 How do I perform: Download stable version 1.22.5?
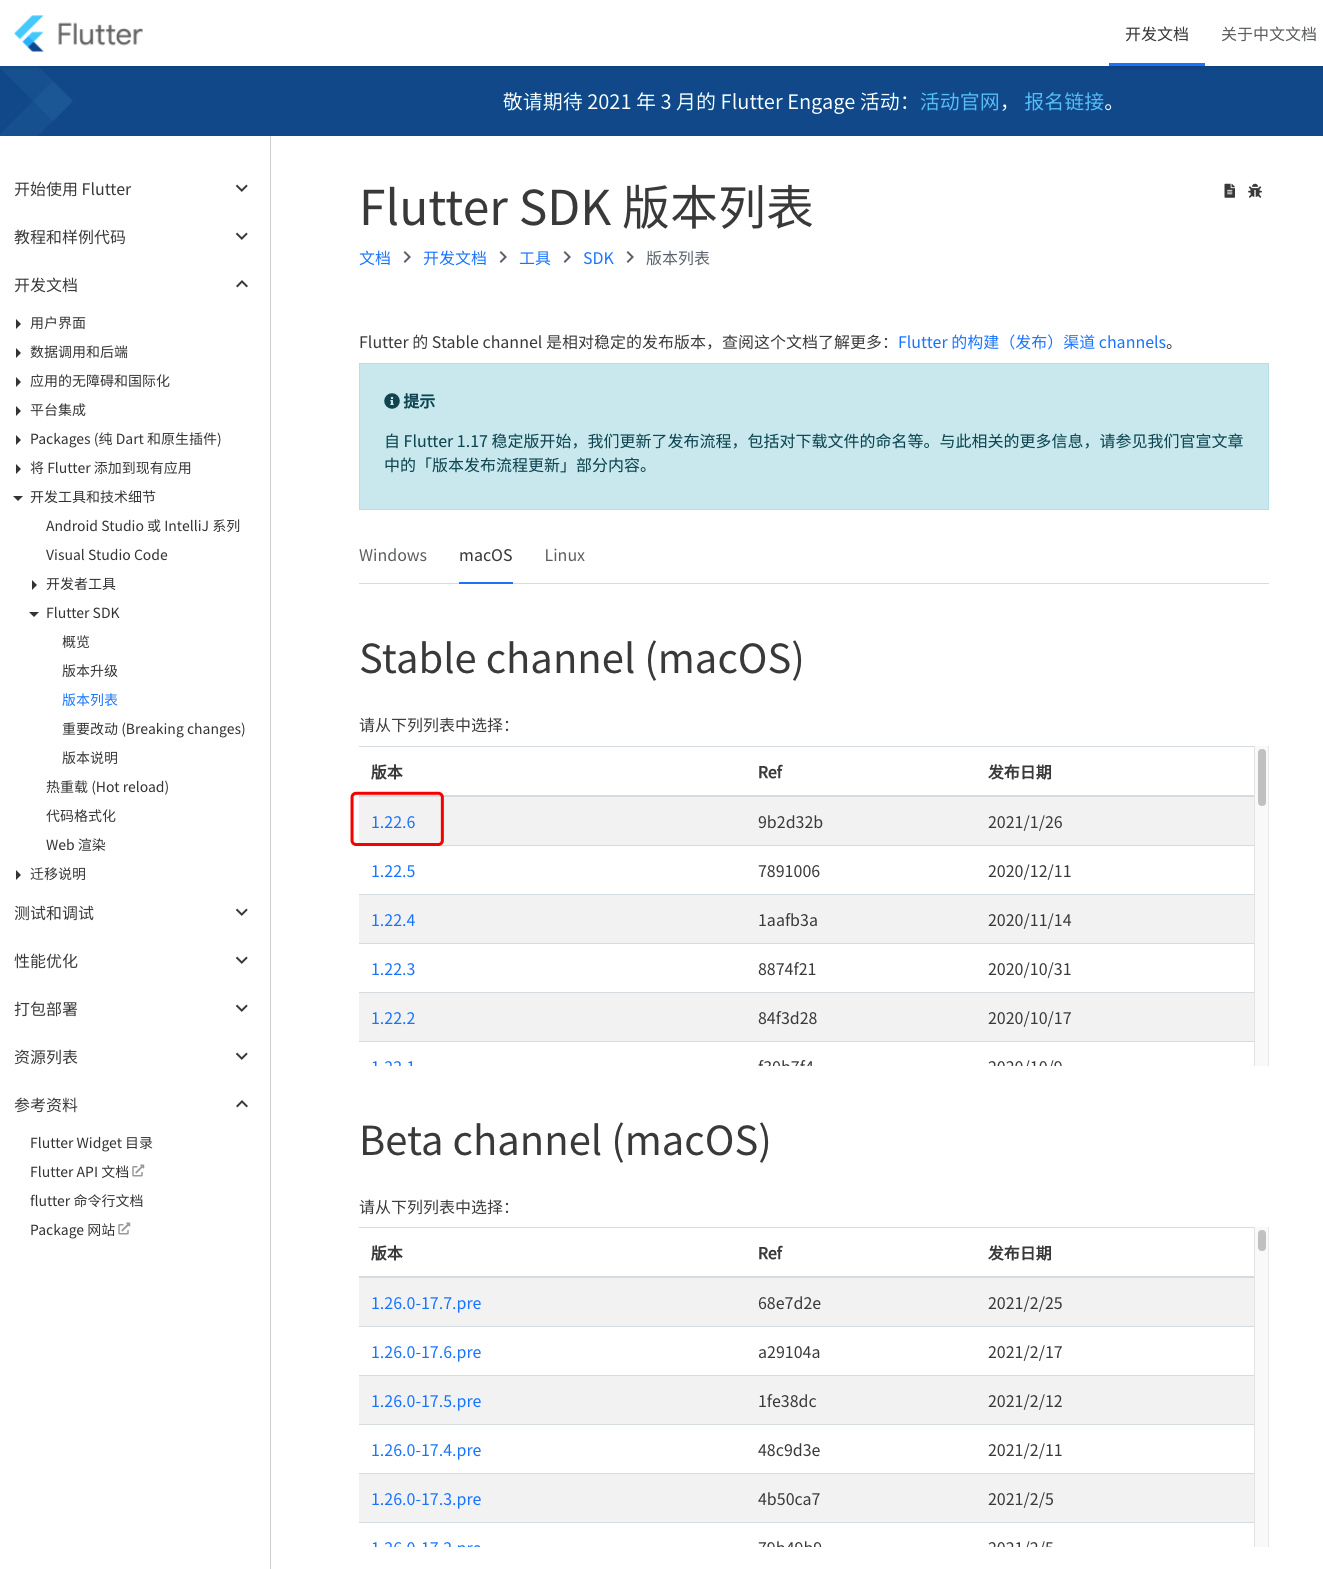(x=393, y=871)
